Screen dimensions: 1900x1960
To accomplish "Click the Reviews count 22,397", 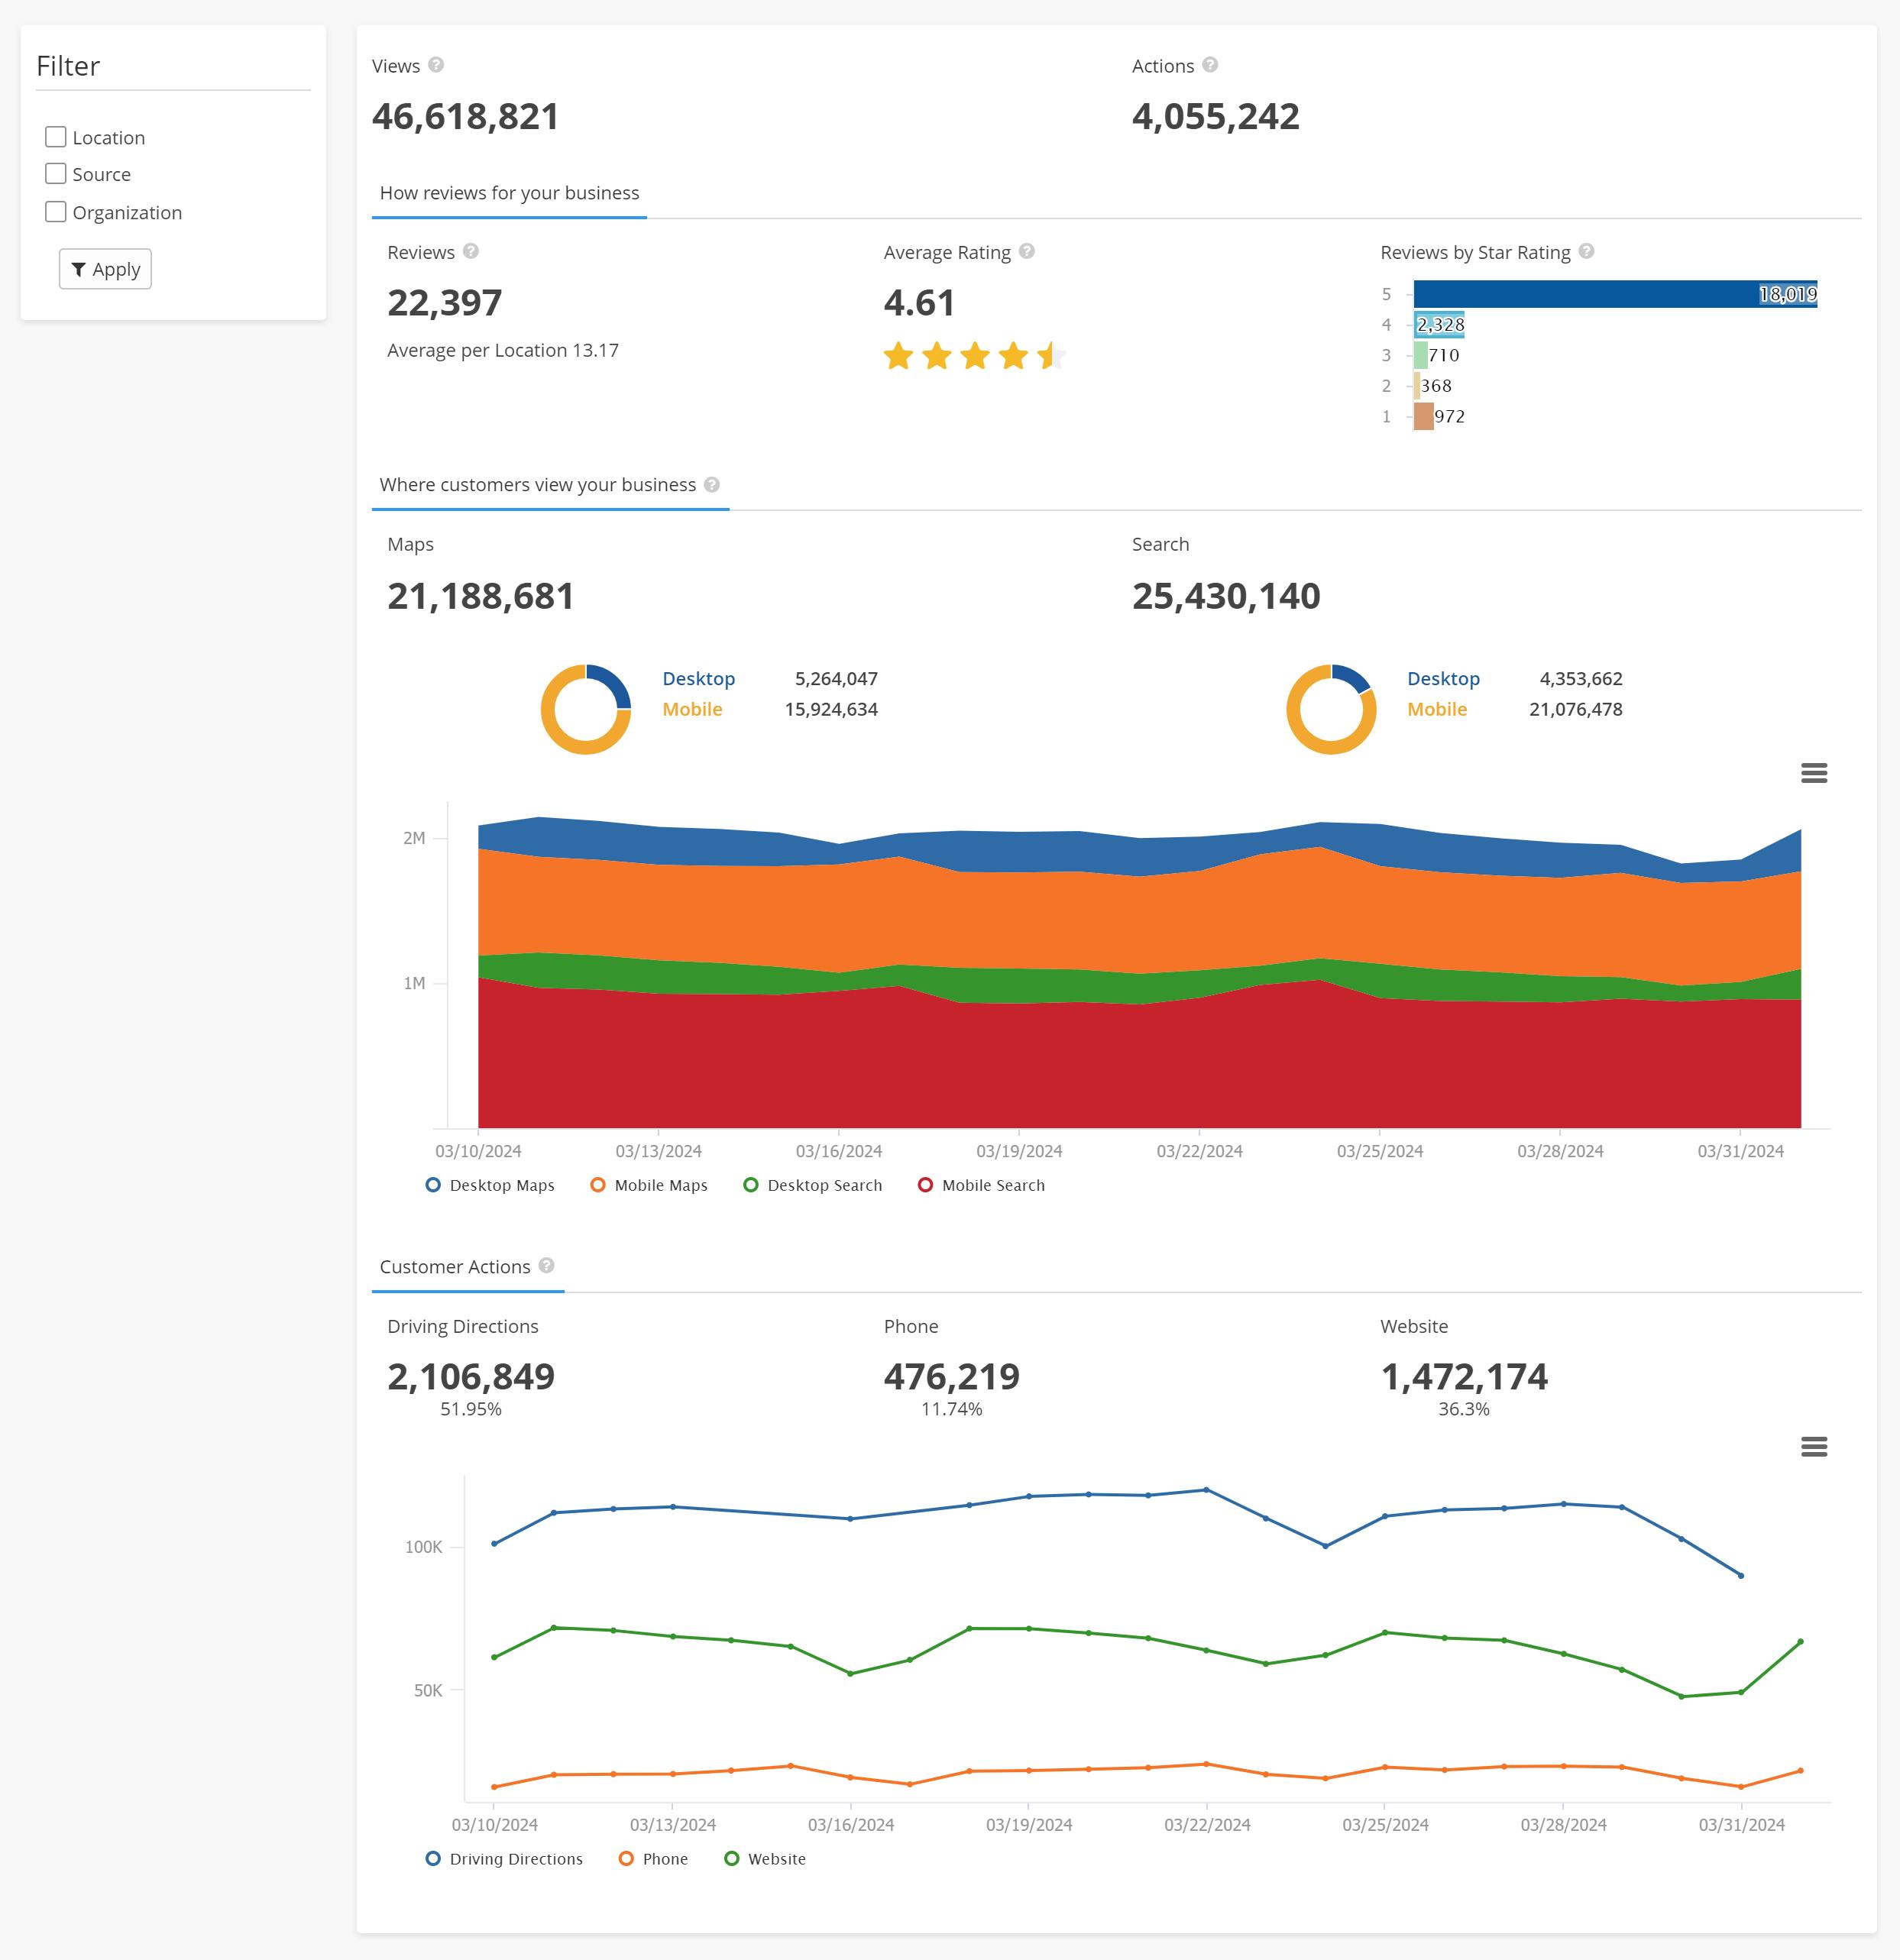I will 445,303.
